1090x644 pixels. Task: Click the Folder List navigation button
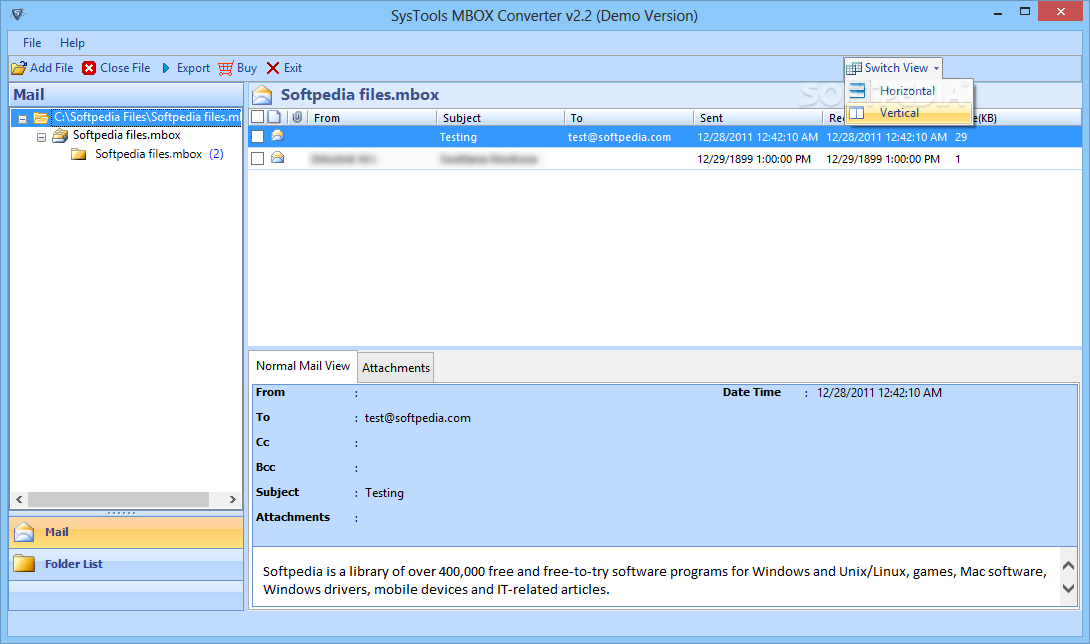(126, 564)
